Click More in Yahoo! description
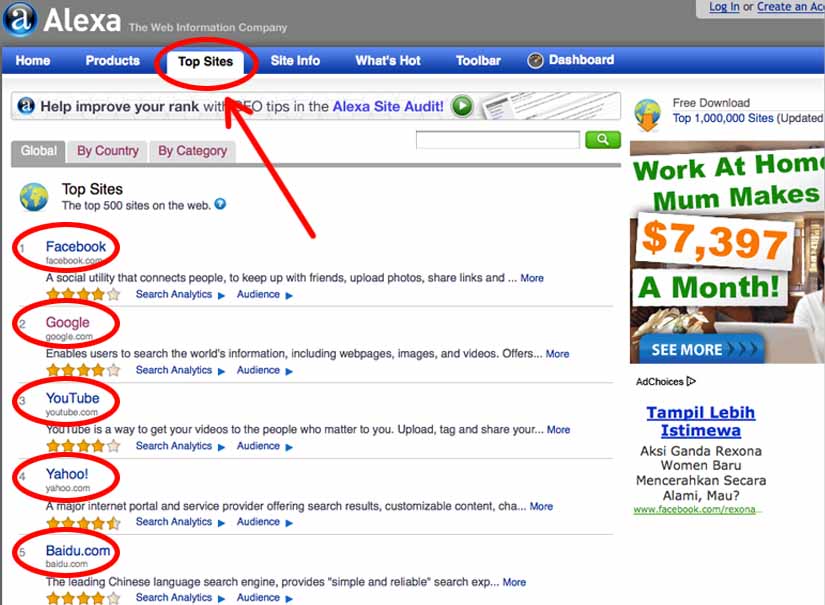Image resolution: width=825 pixels, height=605 pixels. [541, 507]
